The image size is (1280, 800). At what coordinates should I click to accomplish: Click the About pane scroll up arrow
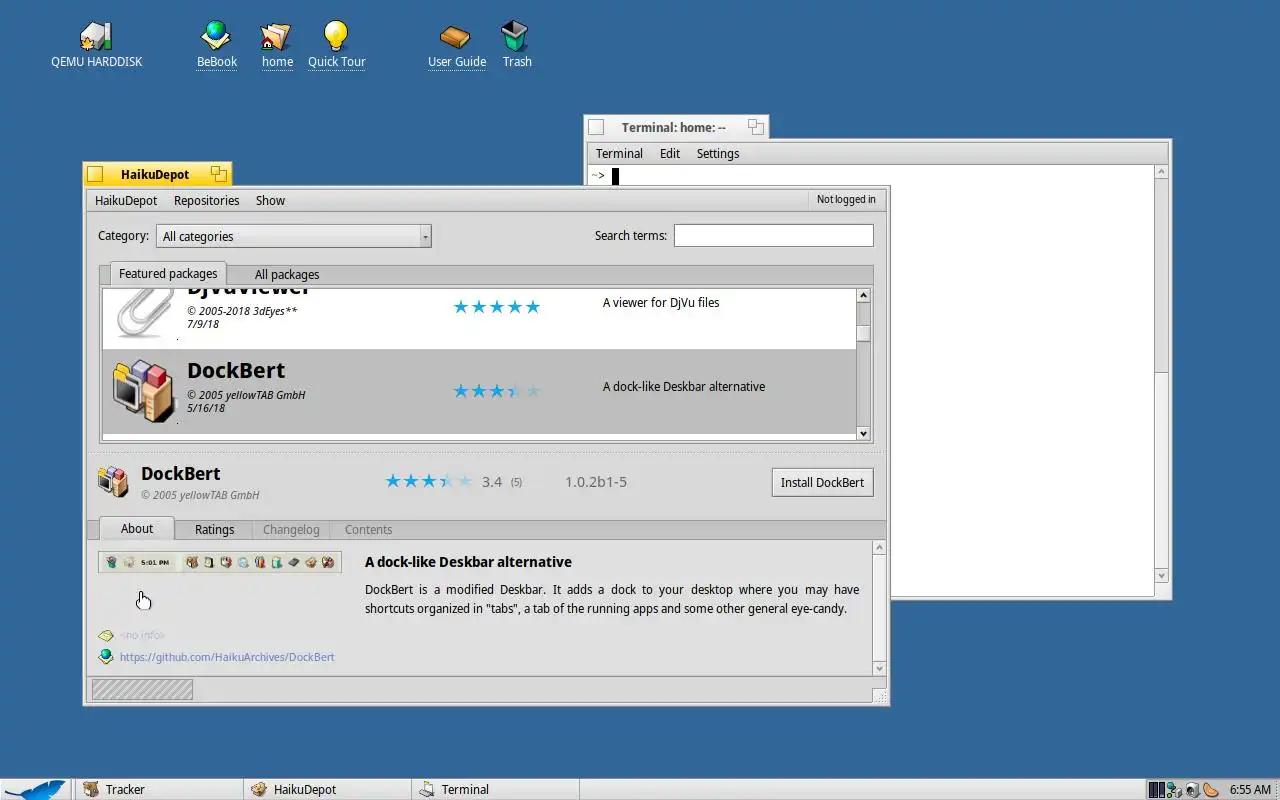pos(879,548)
